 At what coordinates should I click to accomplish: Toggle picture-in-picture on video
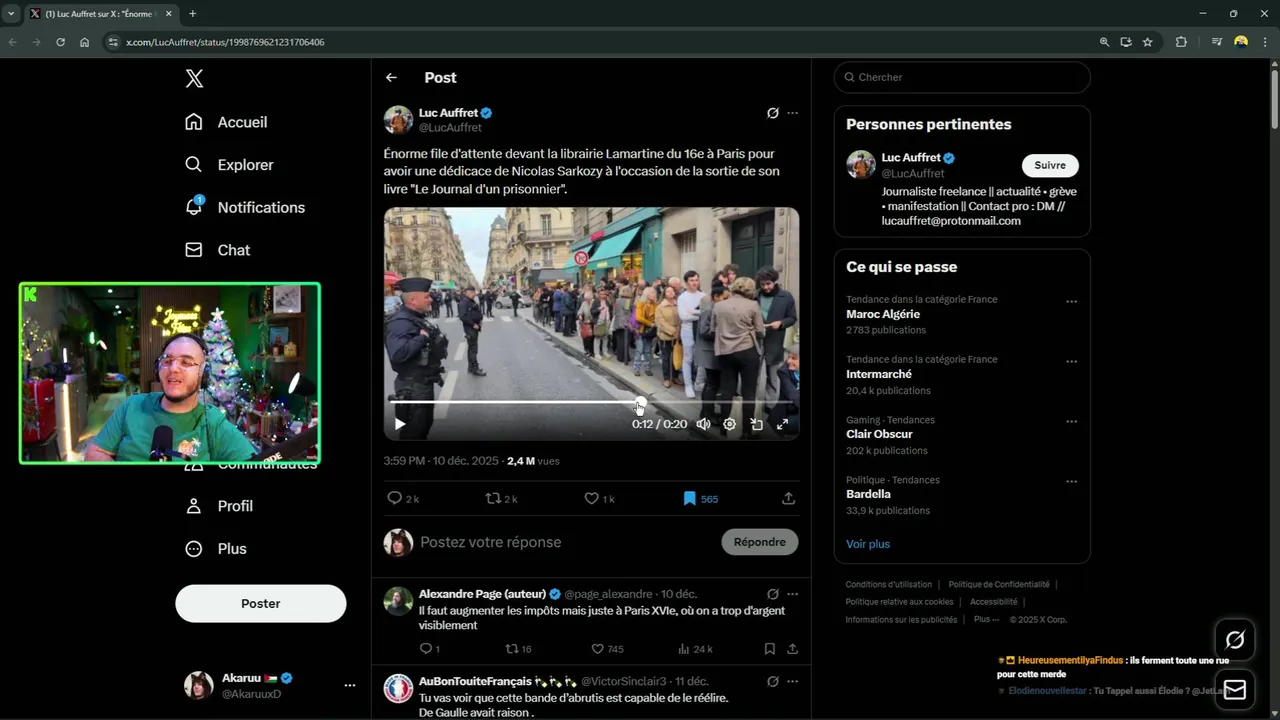pyautogui.click(x=756, y=424)
